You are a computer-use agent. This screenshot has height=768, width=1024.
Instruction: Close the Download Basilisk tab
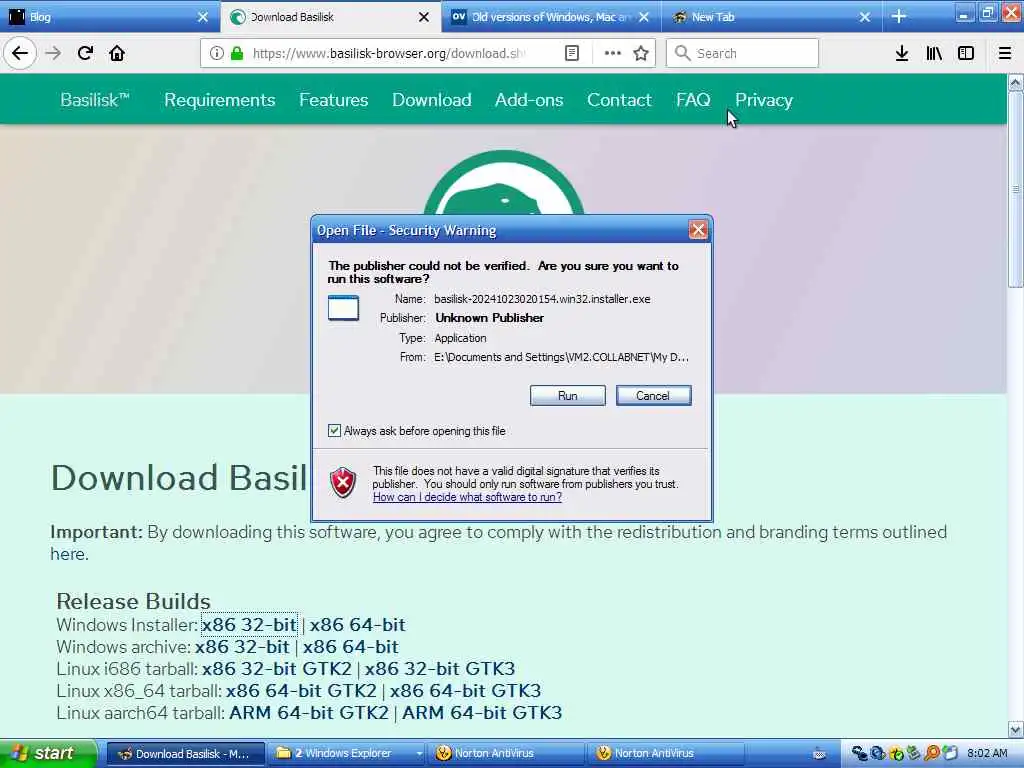click(x=424, y=17)
